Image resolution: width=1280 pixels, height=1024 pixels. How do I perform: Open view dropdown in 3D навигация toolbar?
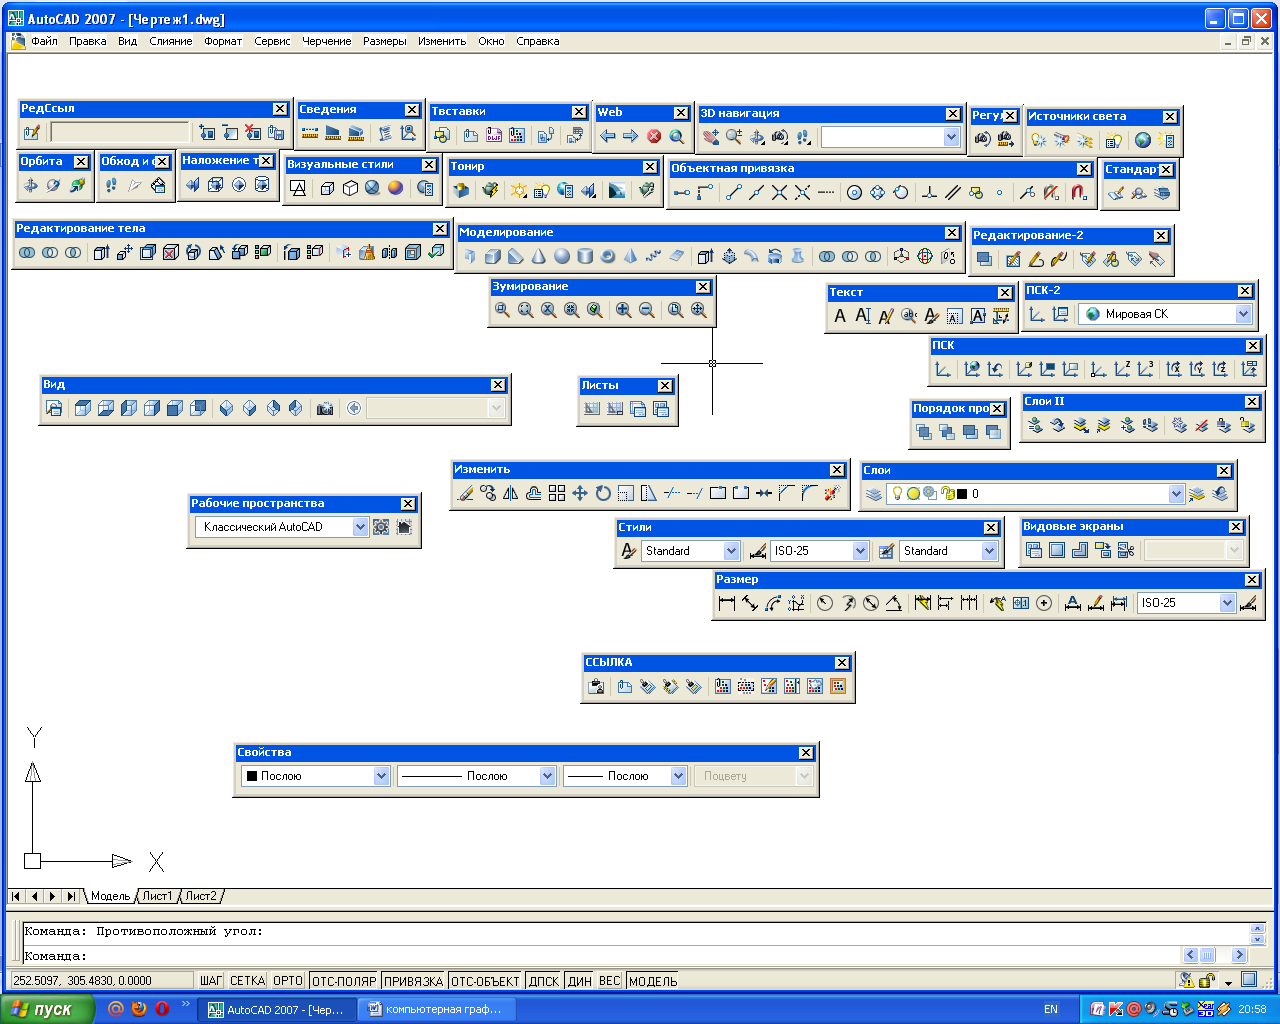pyautogui.click(x=951, y=137)
